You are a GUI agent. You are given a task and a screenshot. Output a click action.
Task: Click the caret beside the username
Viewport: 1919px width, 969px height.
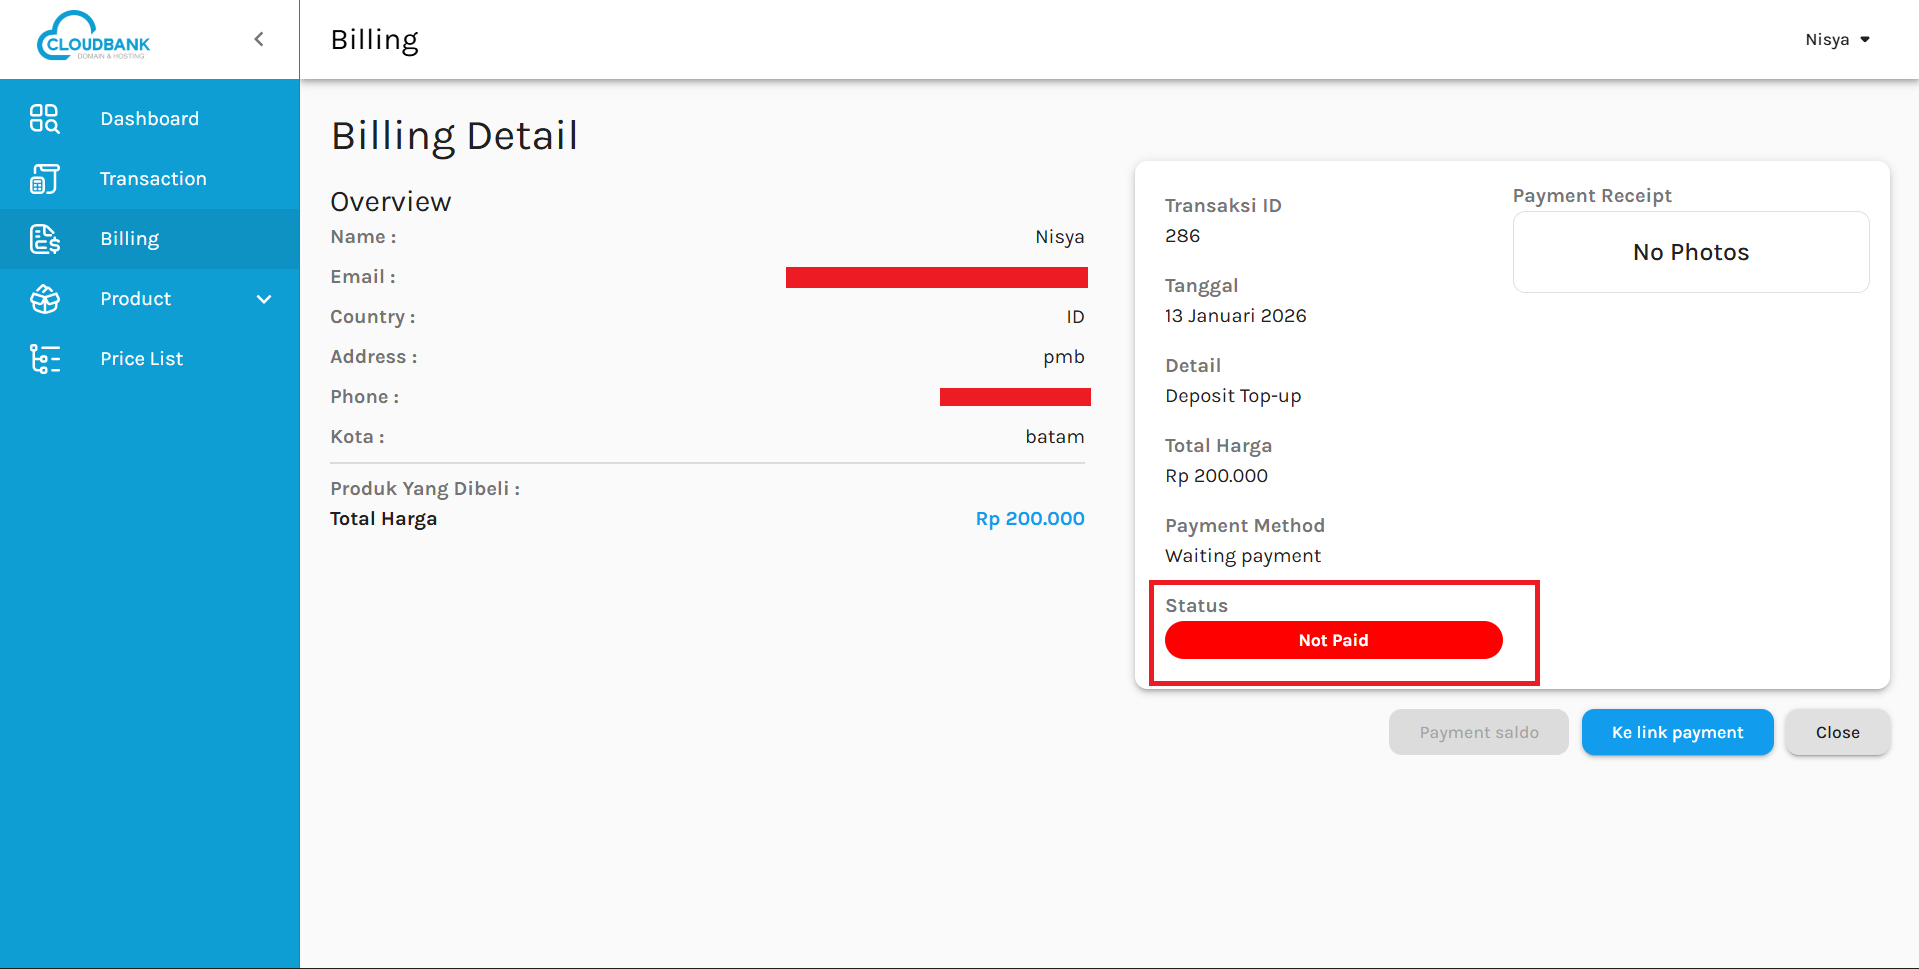(x=1865, y=40)
